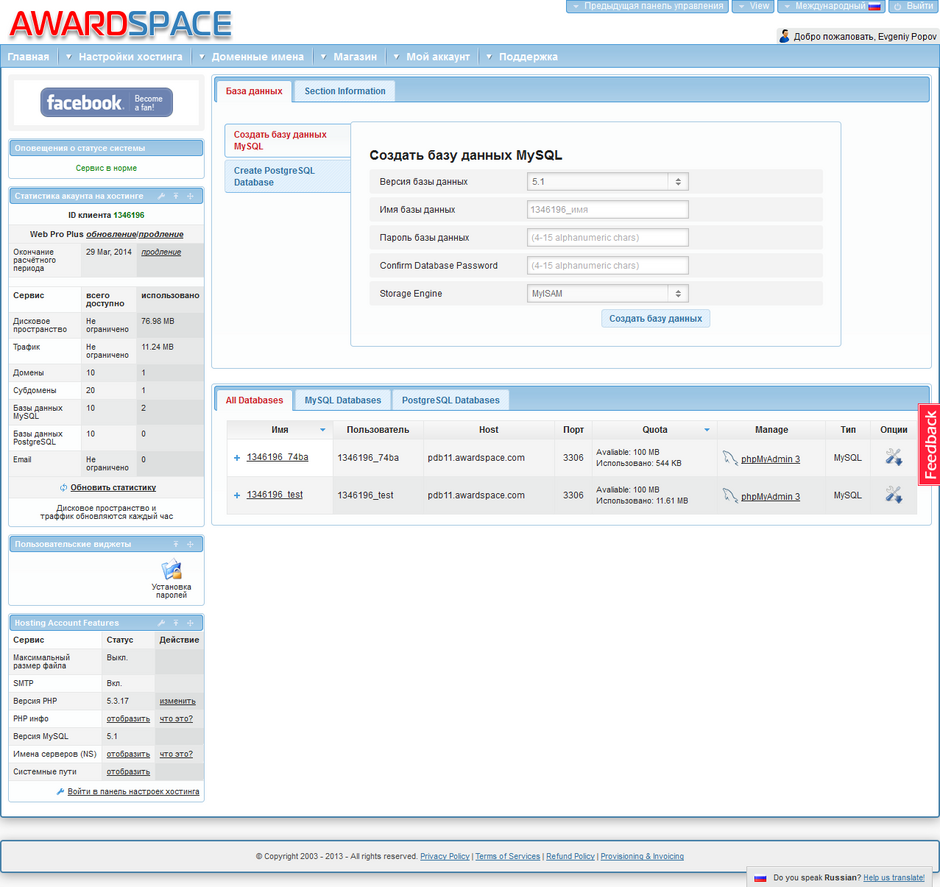Select the Create PostgreSQL Database side tab
The image size is (940, 887).
pyautogui.click(x=287, y=176)
